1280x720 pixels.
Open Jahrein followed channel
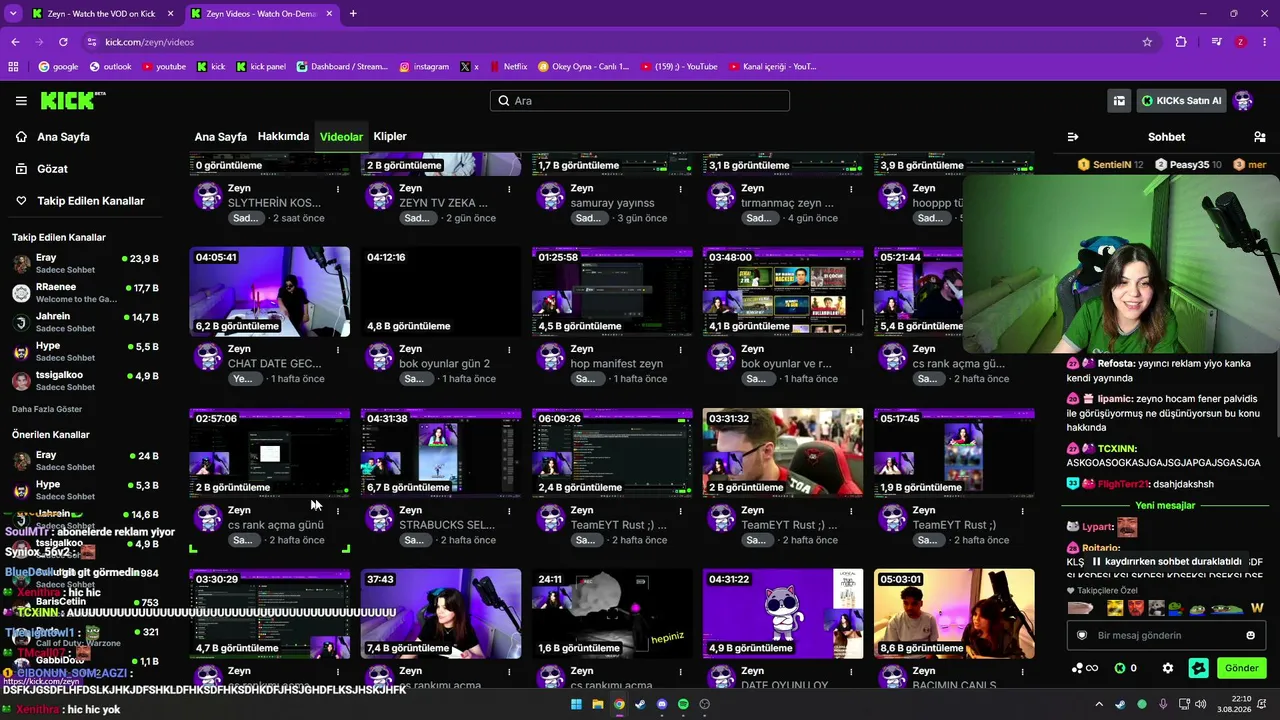pos(85,322)
